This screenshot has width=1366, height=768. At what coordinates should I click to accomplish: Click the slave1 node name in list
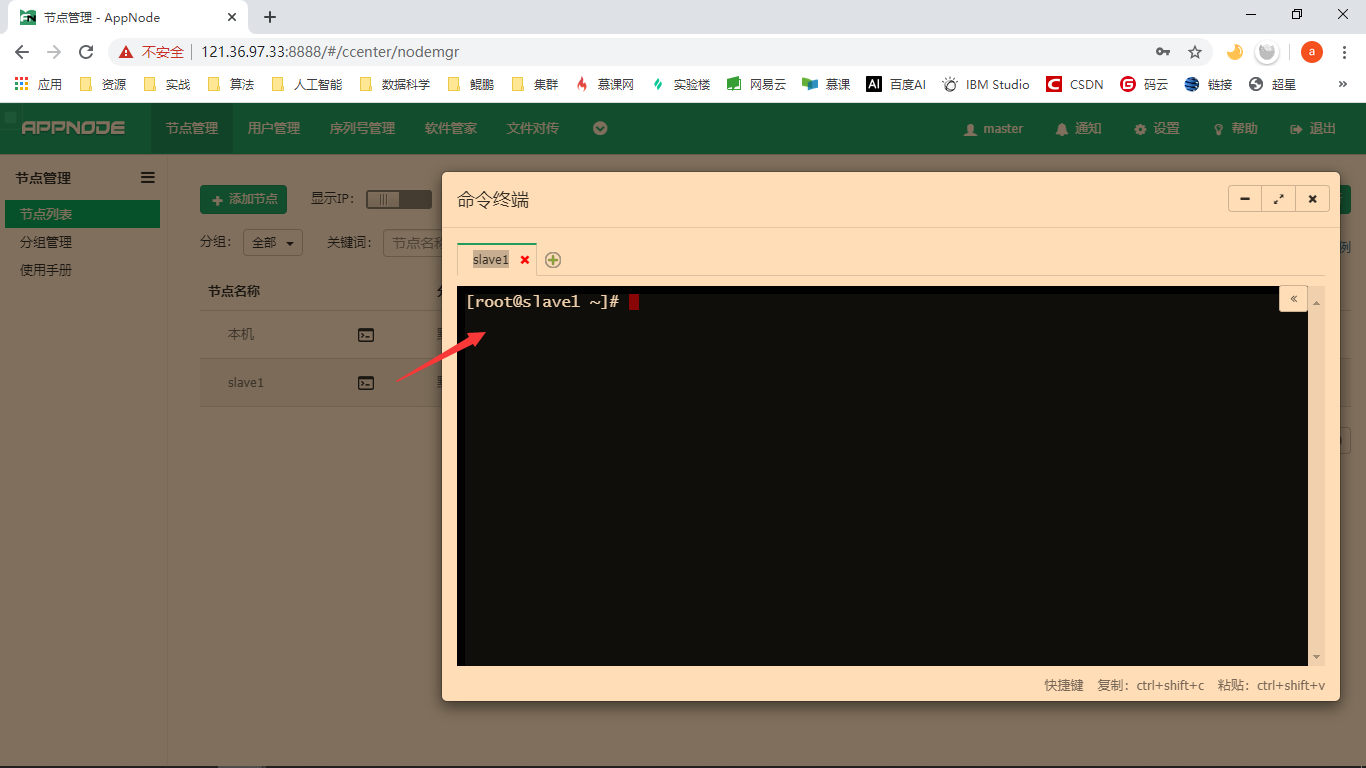pos(245,383)
